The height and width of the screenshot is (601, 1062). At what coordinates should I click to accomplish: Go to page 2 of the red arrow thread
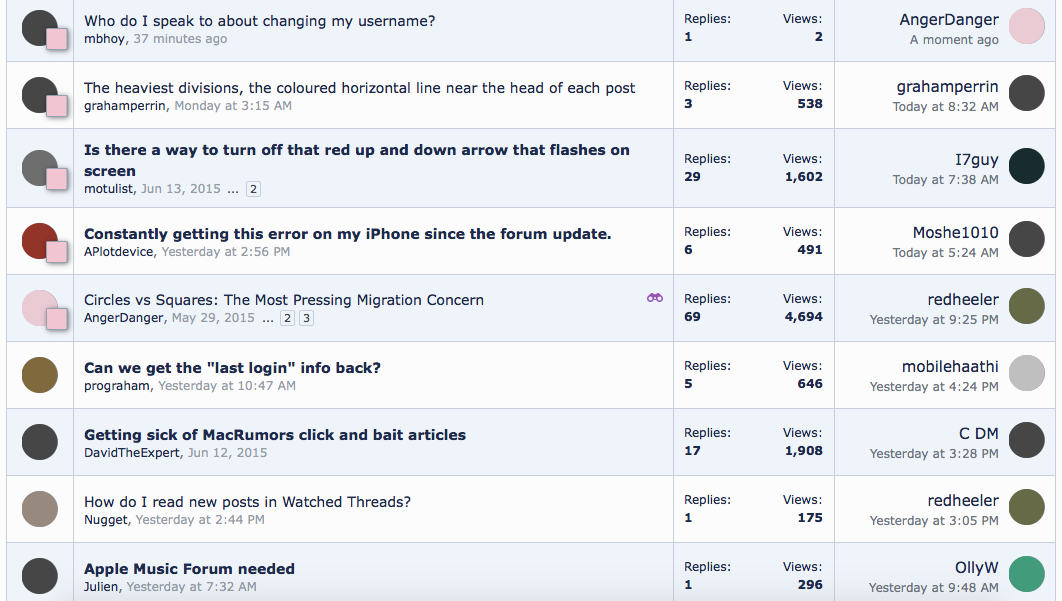tap(254, 189)
